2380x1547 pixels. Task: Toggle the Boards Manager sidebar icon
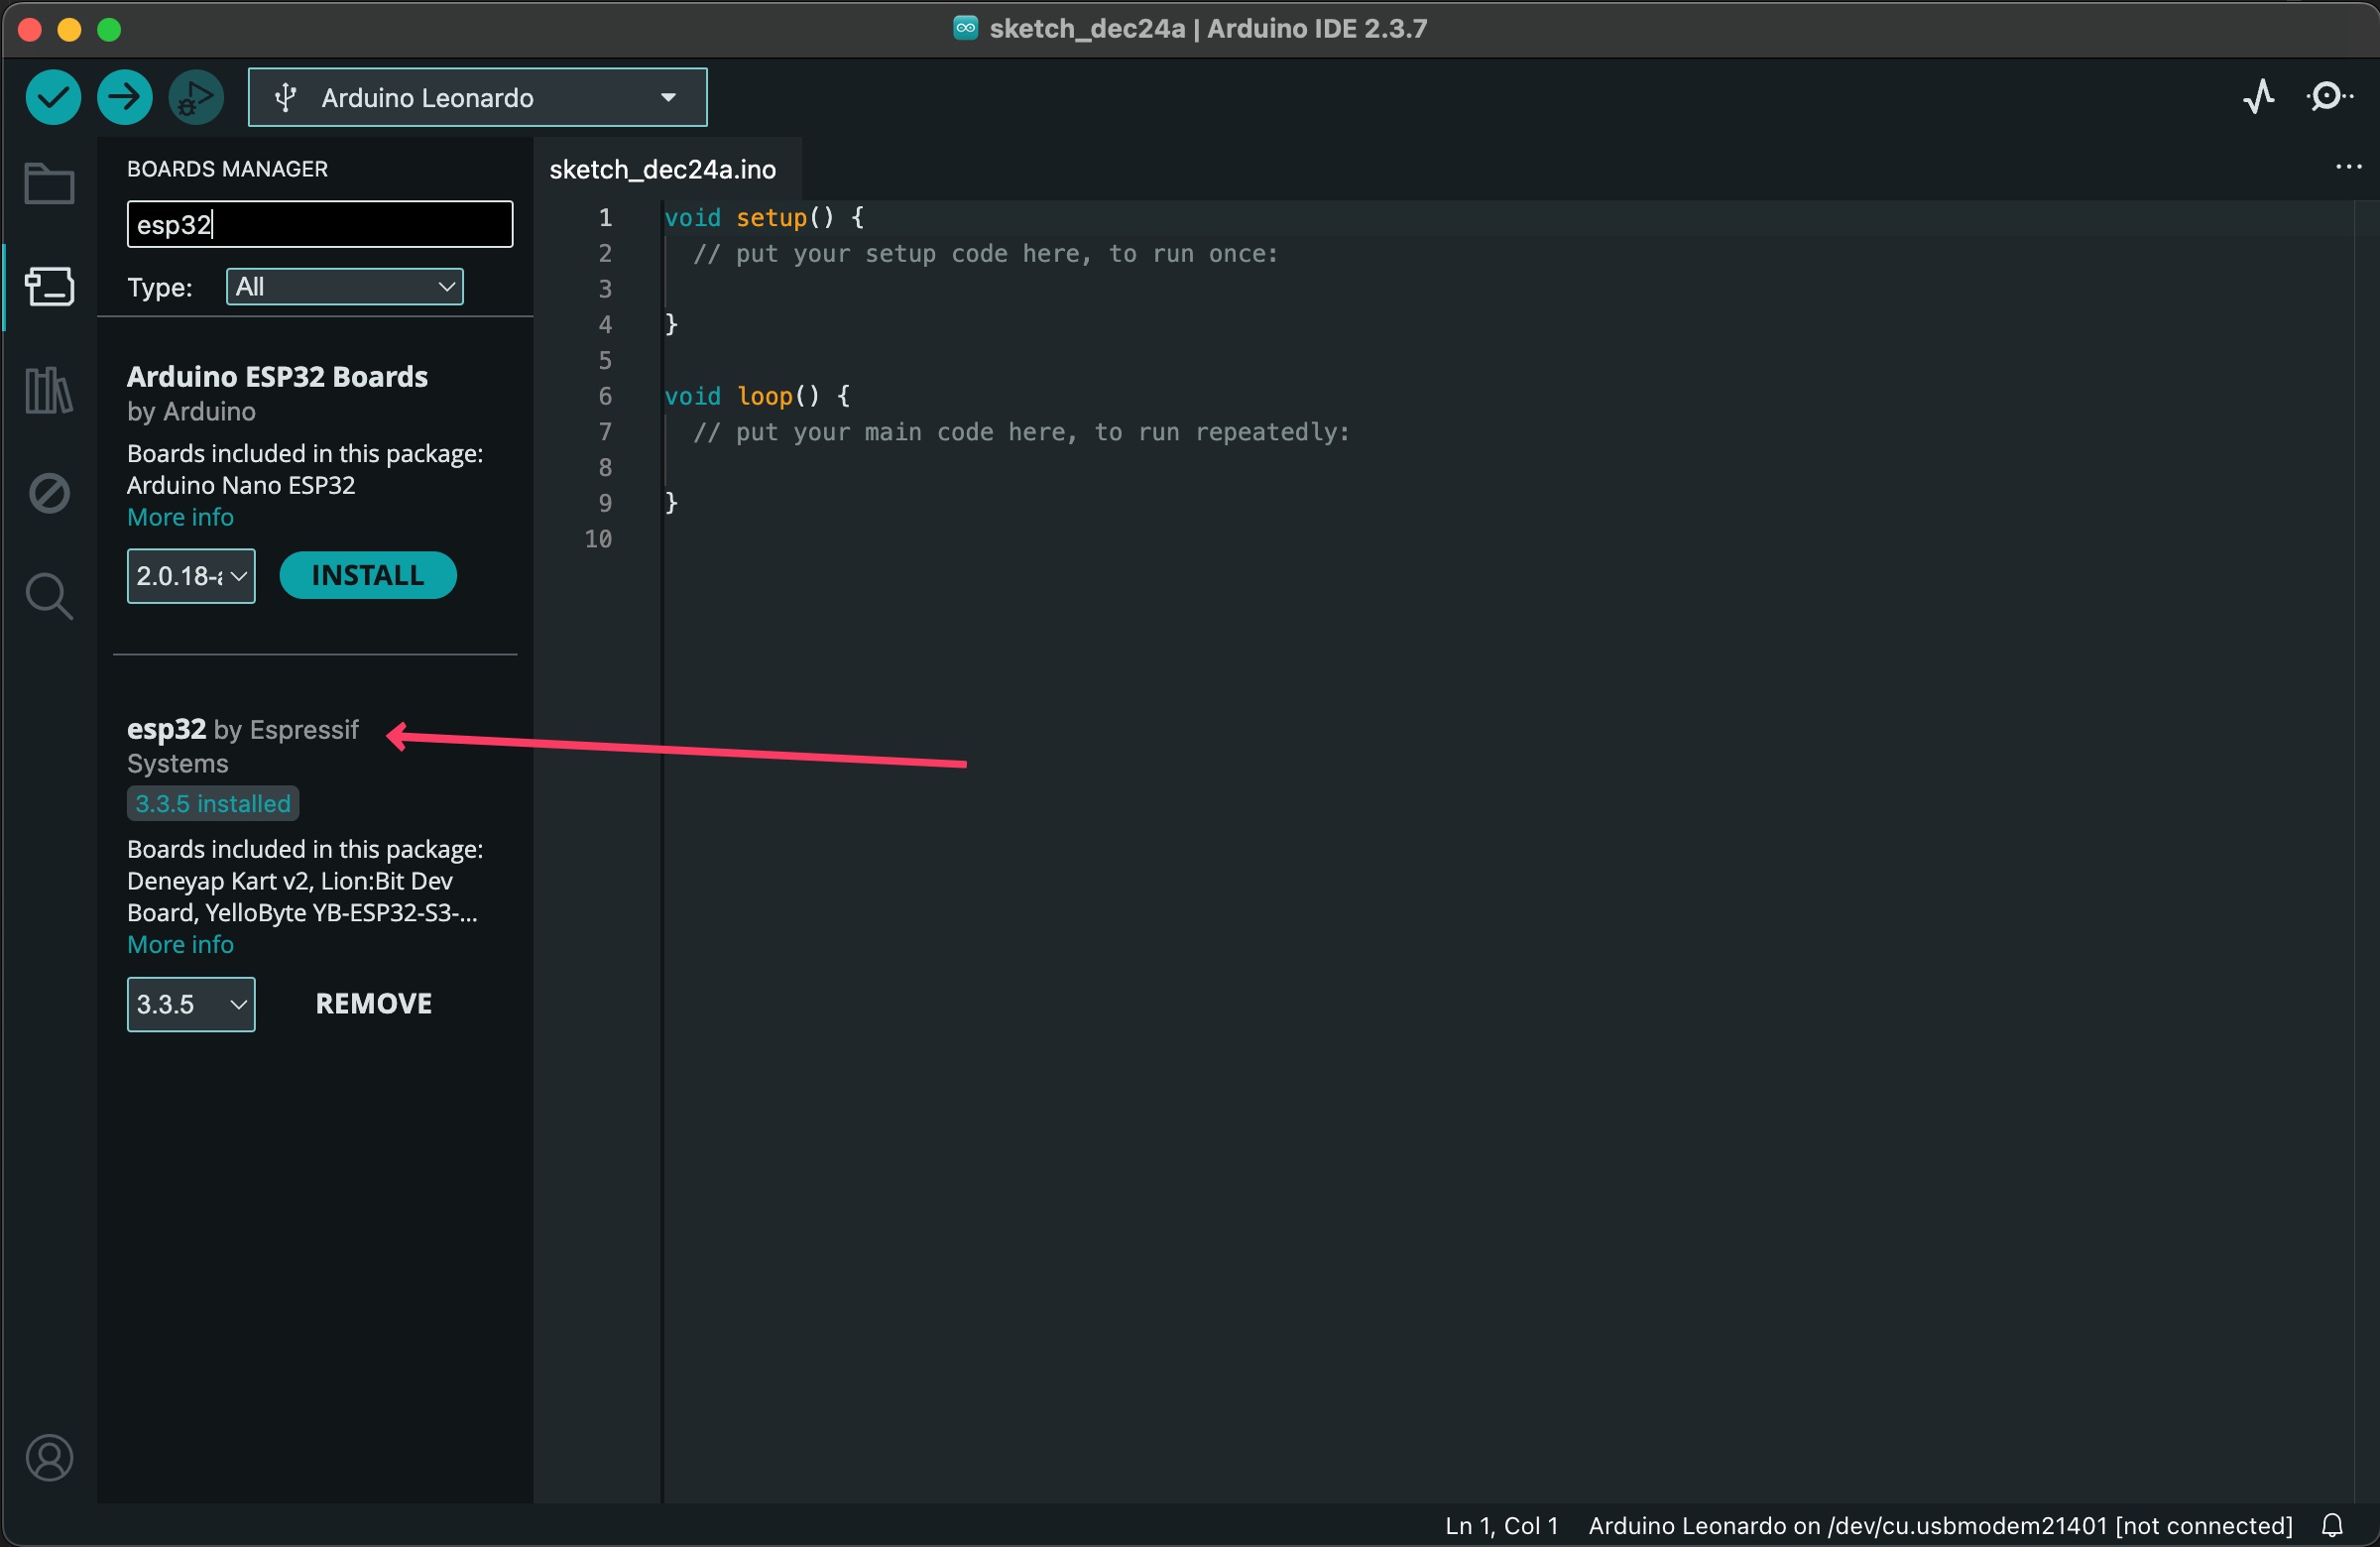(x=49, y=287)
